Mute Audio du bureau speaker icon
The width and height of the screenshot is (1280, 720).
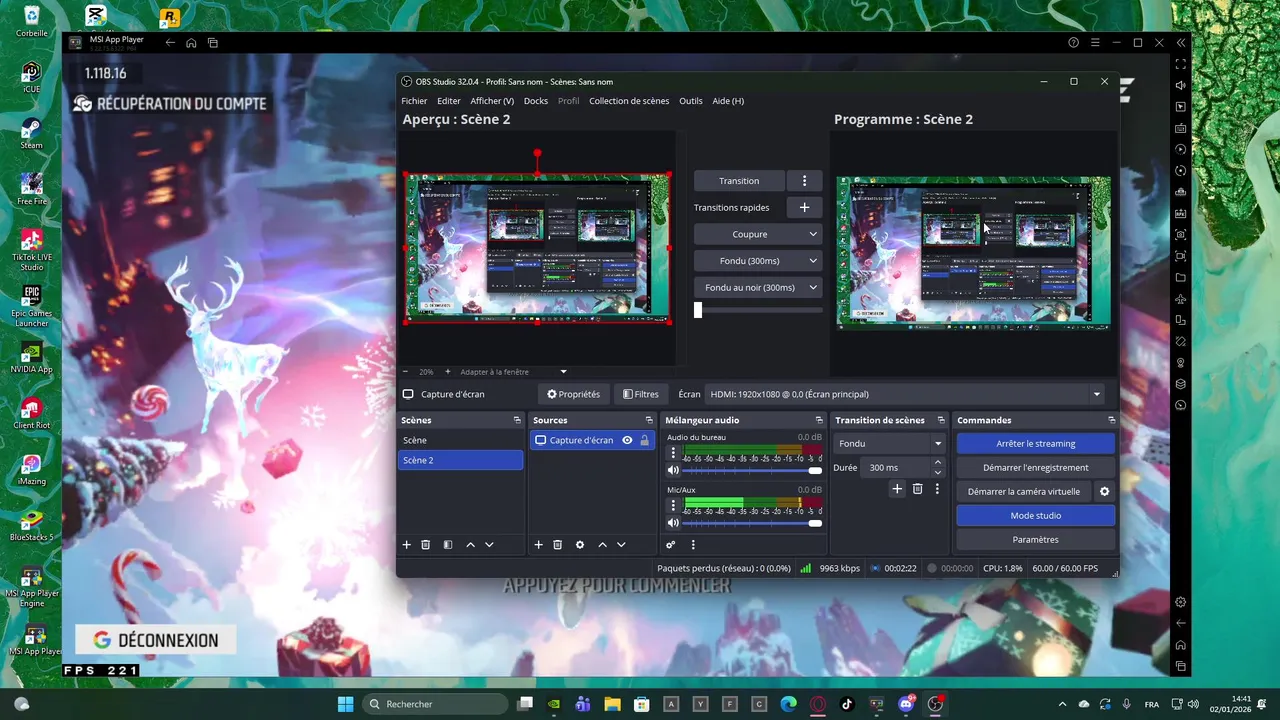pyautogui.click(x=673, y=470)
